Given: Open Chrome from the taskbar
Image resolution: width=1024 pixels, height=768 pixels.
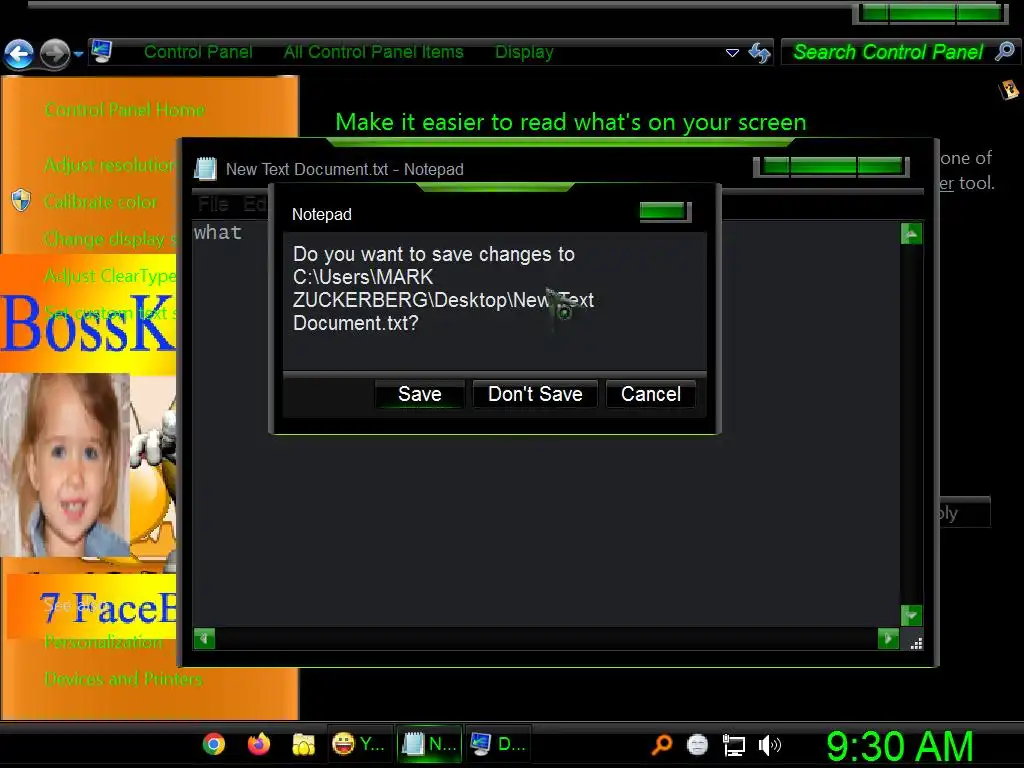Looking at the screenshot, I should (214, 744).
